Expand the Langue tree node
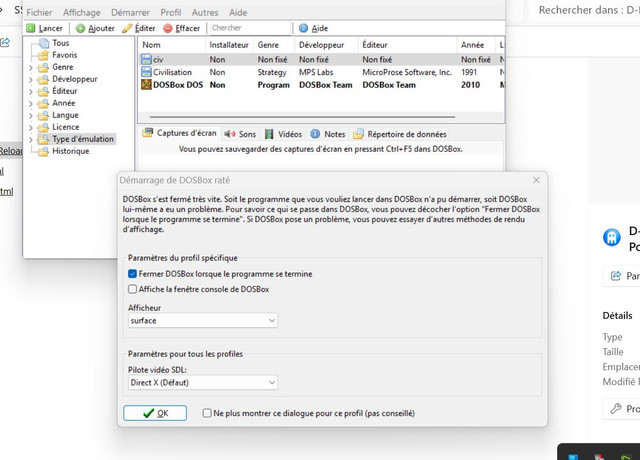This screenshot has height=460, width=640. [x=31, y=116]
